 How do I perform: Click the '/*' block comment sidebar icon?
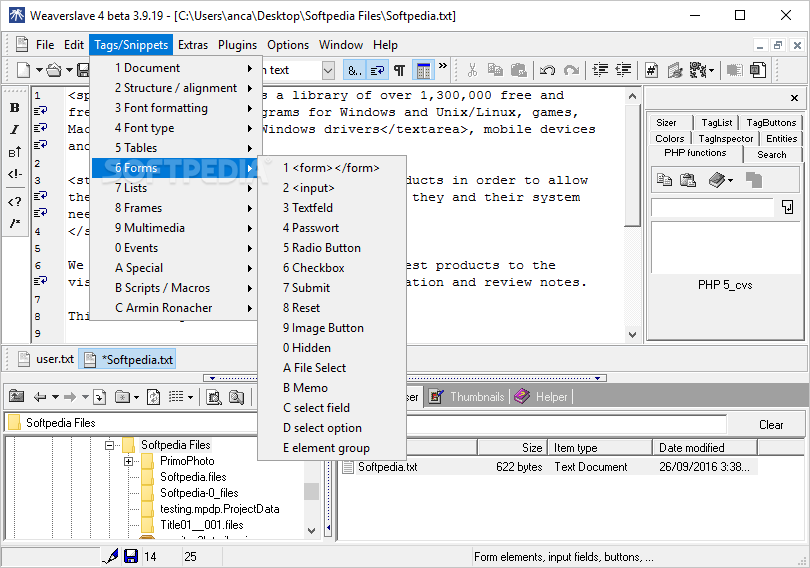(14, 223)
